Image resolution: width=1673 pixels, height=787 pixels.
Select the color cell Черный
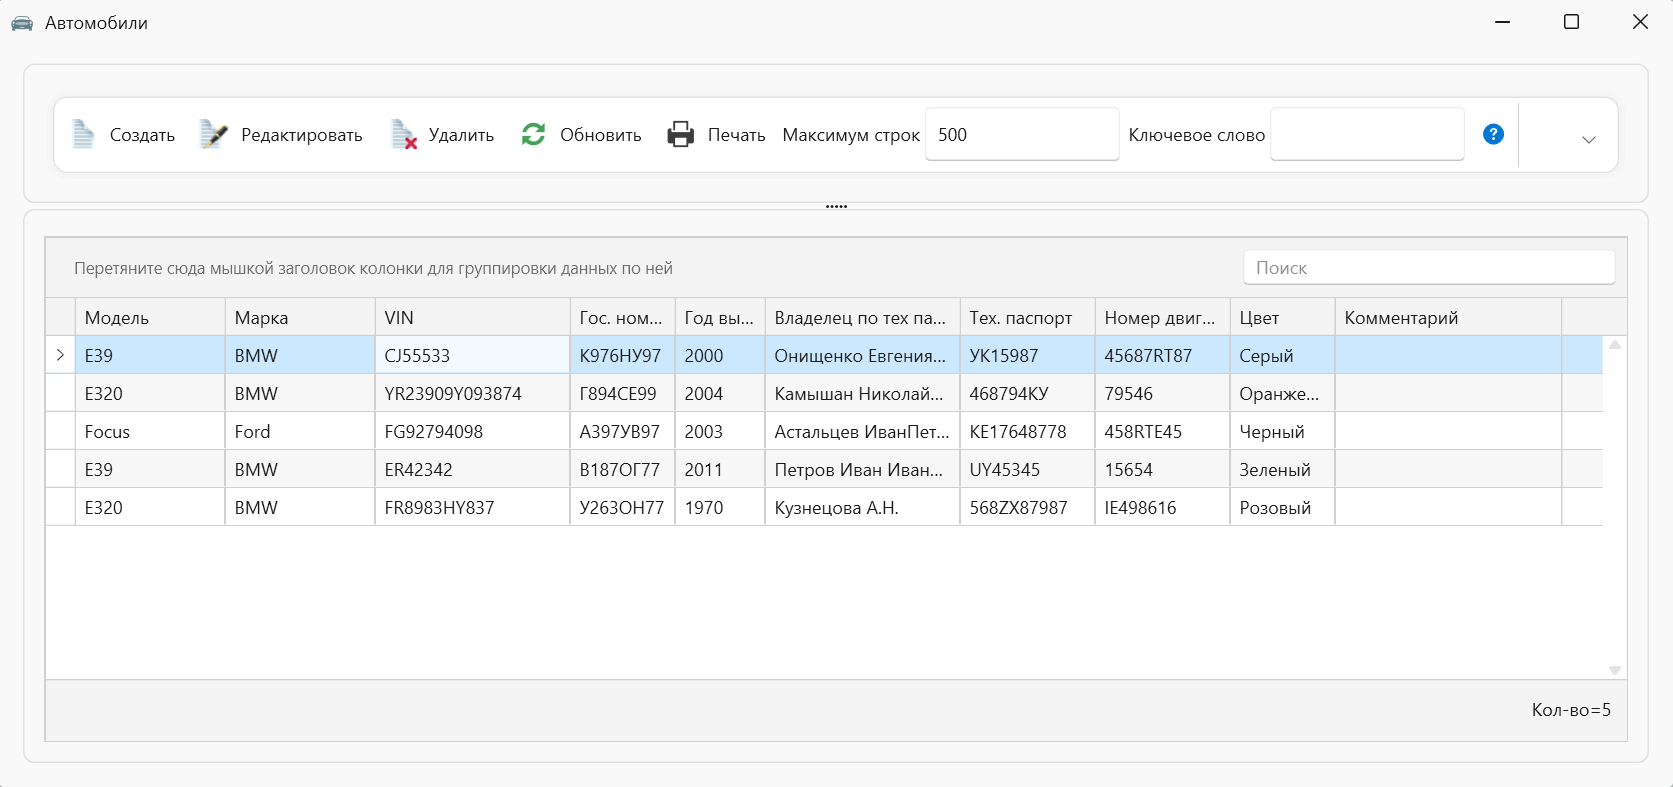1283,431
